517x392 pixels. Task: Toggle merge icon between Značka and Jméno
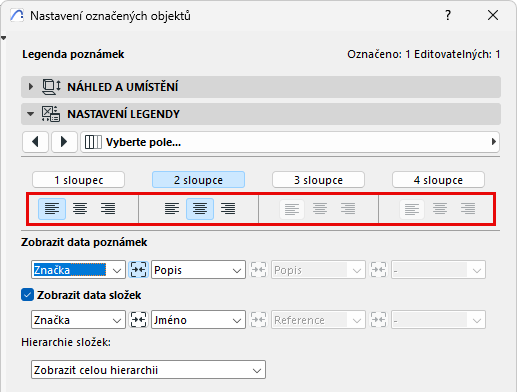[138, 320]
